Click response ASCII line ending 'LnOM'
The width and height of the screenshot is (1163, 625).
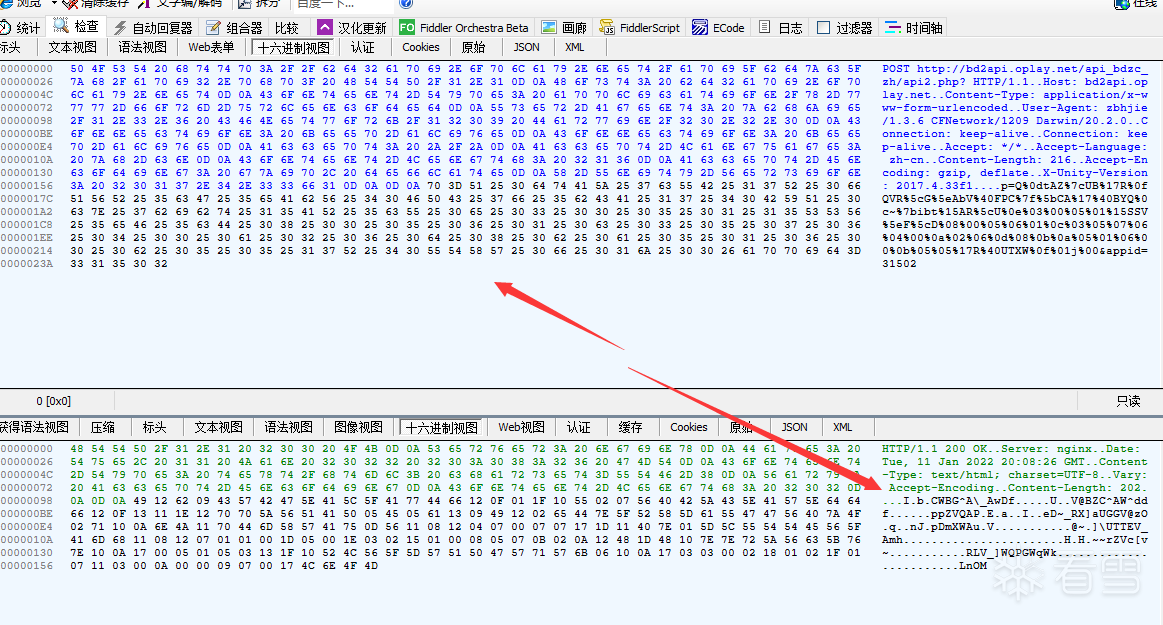coord(935,566)
